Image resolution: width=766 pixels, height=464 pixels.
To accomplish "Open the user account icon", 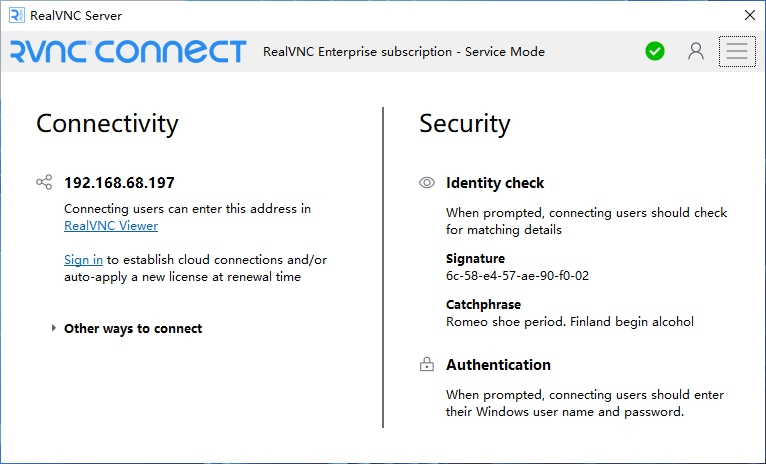I will 696,51.
